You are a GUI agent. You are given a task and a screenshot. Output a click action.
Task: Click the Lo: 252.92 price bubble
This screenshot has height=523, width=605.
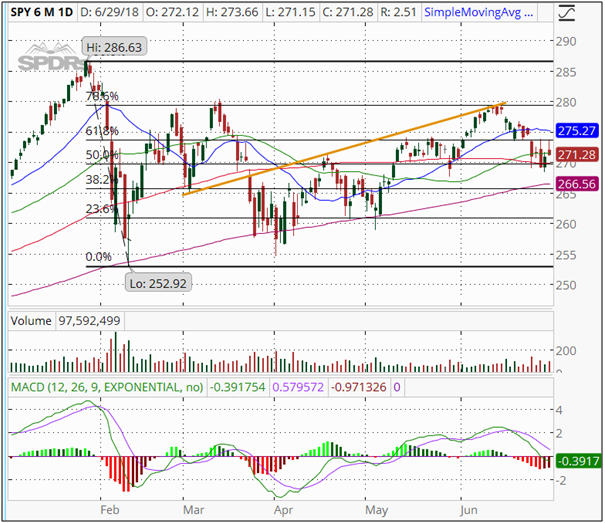(x=158, y=283)
